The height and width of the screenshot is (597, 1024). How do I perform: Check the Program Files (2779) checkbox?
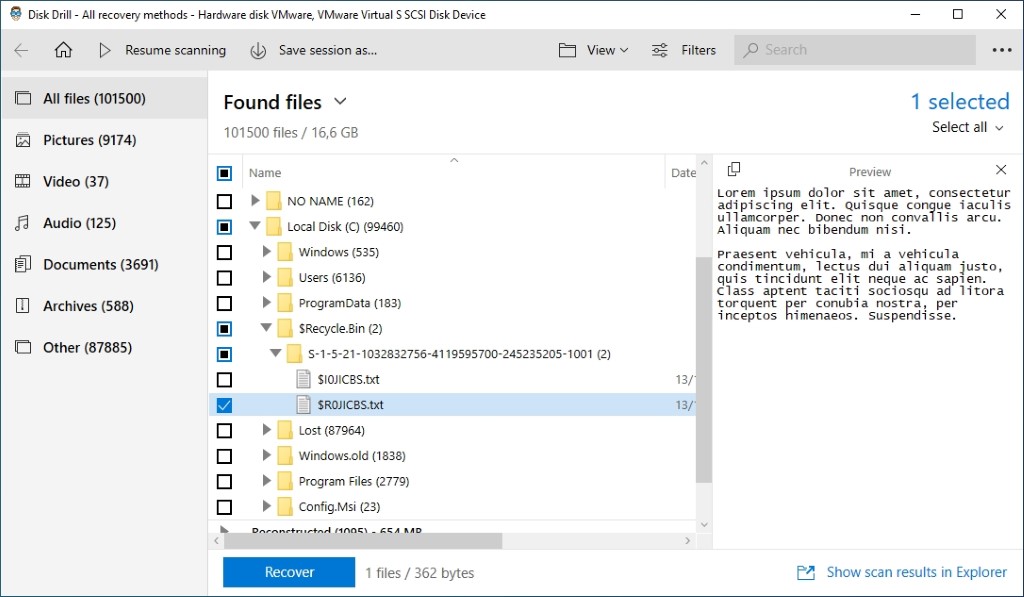click(224, 481)
